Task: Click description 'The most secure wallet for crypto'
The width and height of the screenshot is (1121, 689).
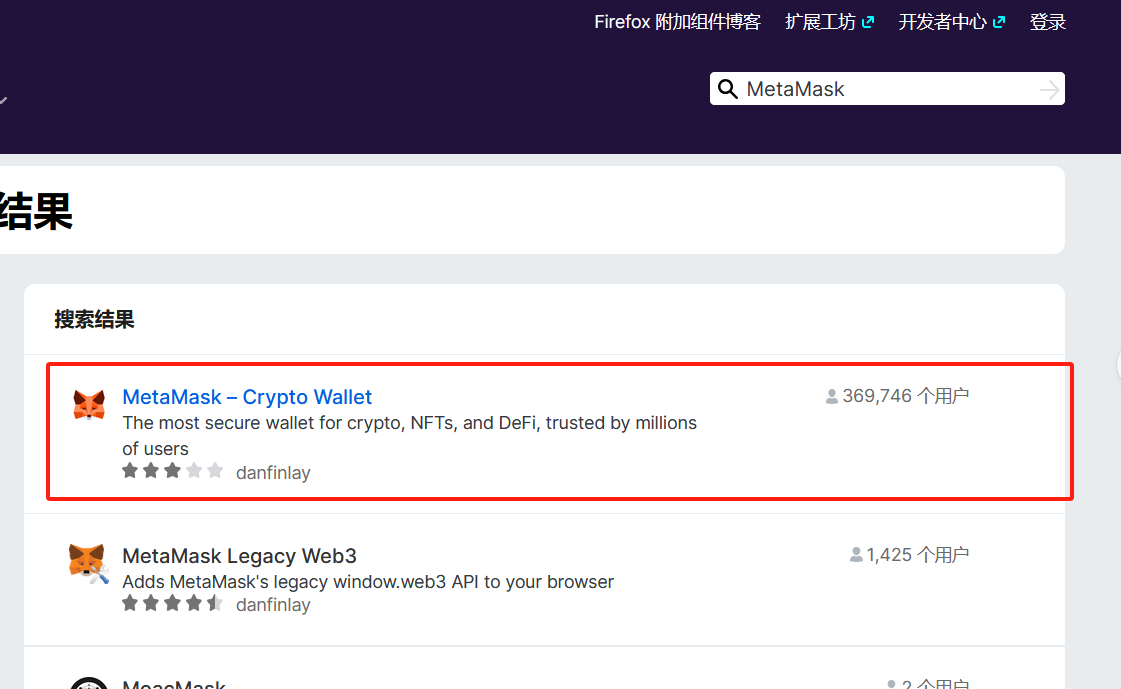Action: coord(409,436)
